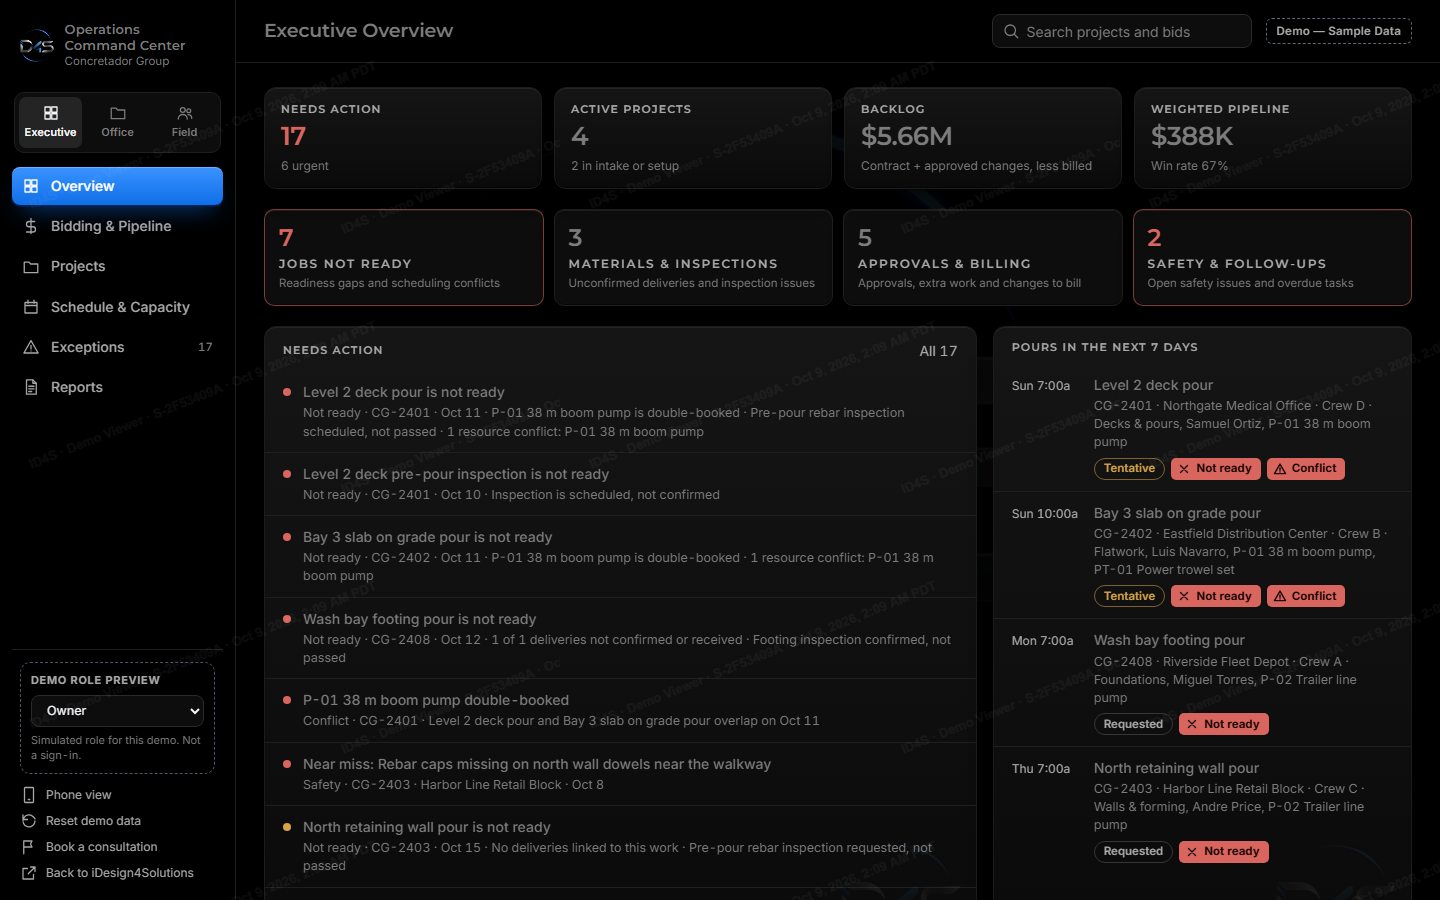Click the Demo — Sample Data badge
Viewport: 1440px width, 900px height.
tap(1338, 31)
